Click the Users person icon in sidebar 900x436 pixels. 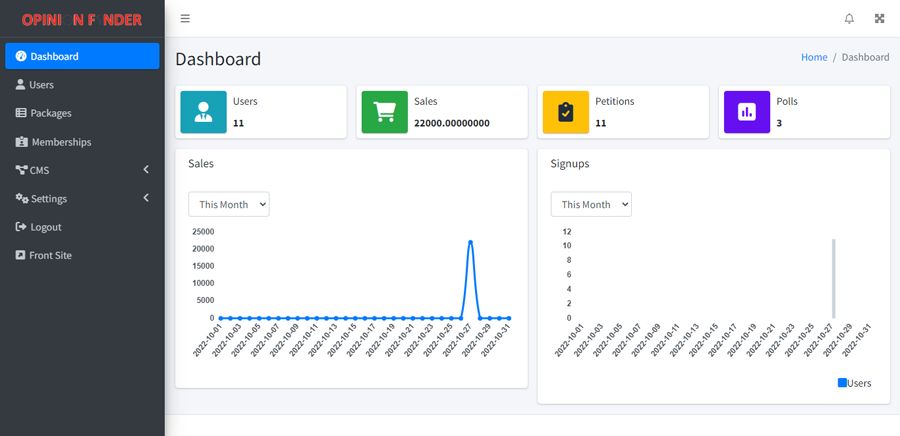20,84
